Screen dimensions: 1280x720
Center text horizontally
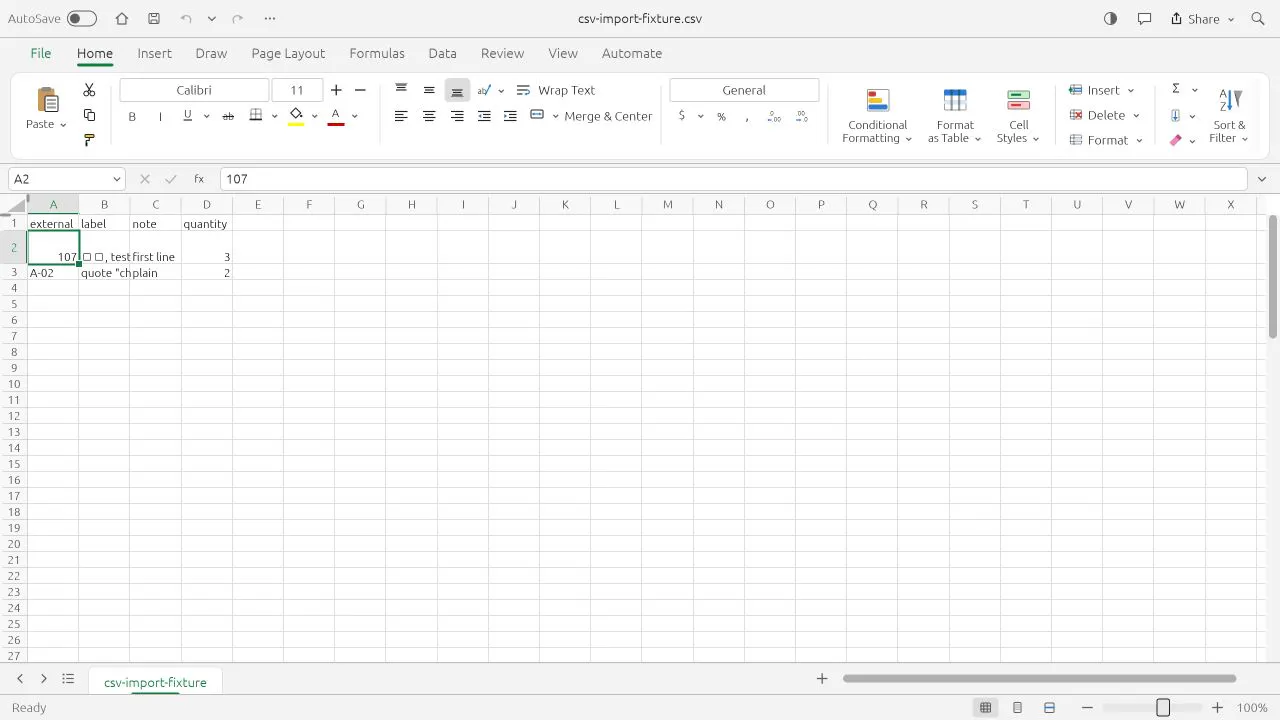click(429, 116)
